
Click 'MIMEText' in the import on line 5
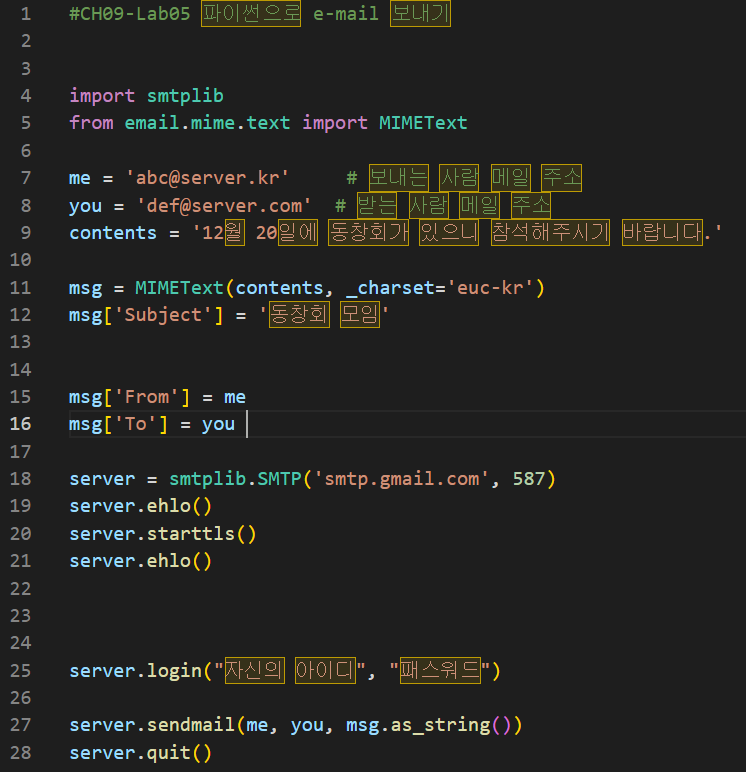pos(423,123)
